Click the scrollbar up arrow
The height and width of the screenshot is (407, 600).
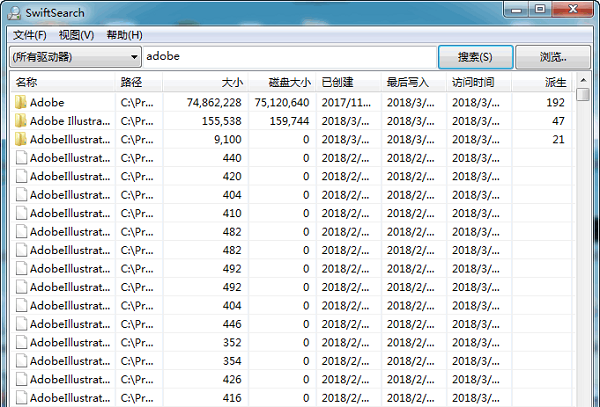point(583,80)
